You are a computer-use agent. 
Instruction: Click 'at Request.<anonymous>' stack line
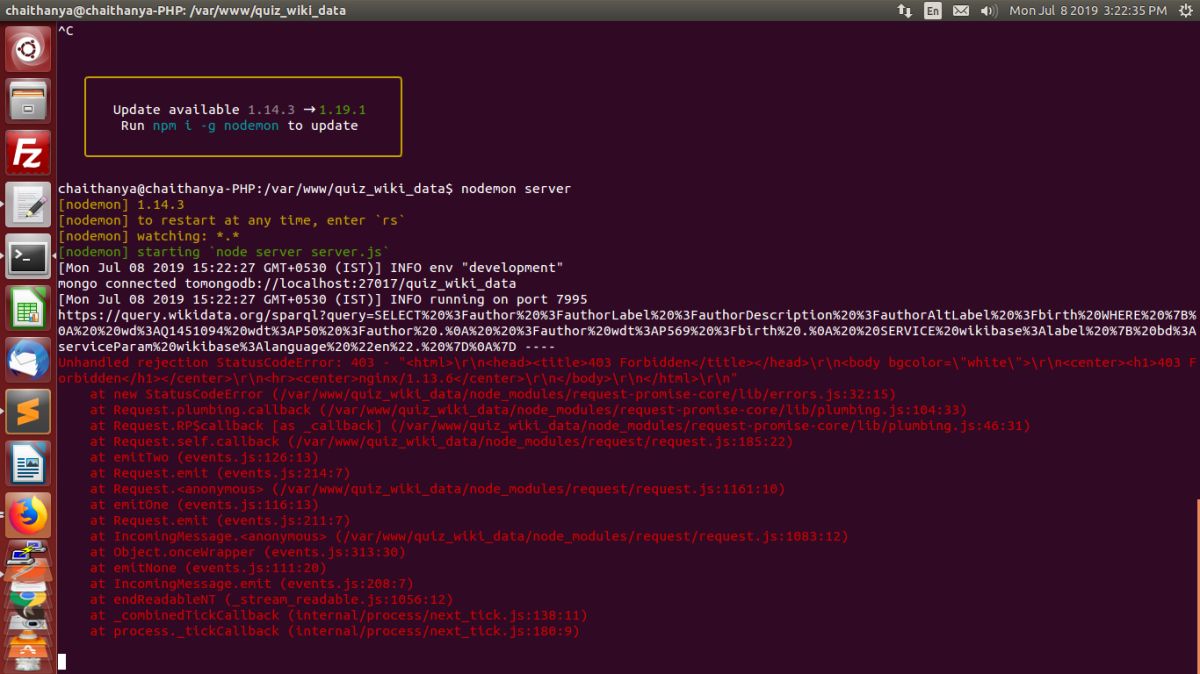click(437, 489)
